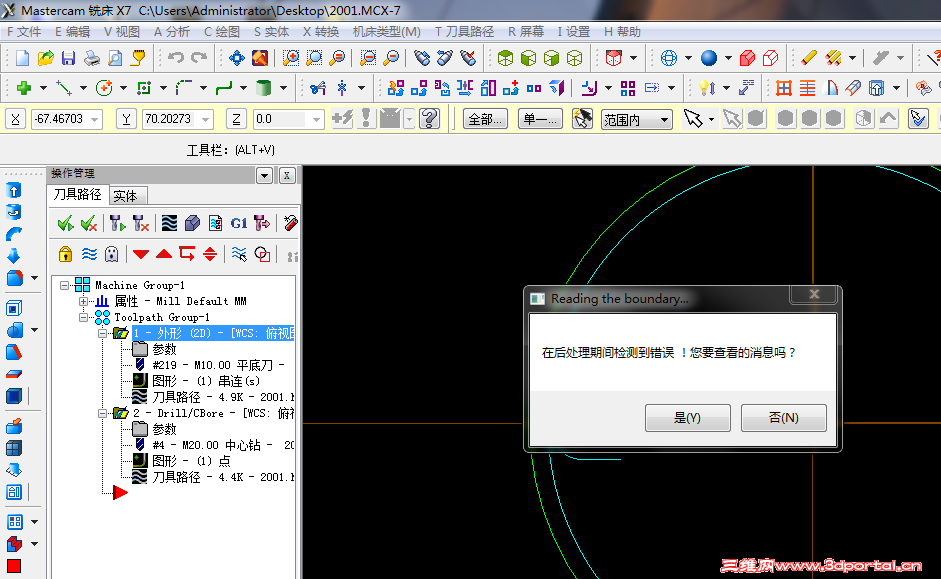
Task: Click 是(Y) in the error dialog
Action: coord(687,418)
